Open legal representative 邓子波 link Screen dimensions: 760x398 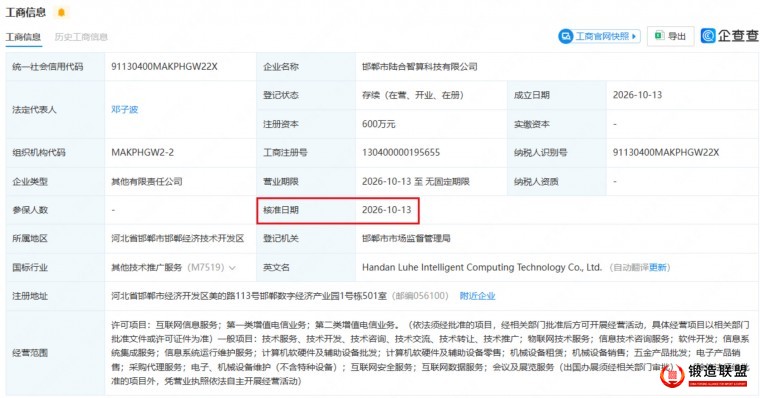[x=125, y=110]
